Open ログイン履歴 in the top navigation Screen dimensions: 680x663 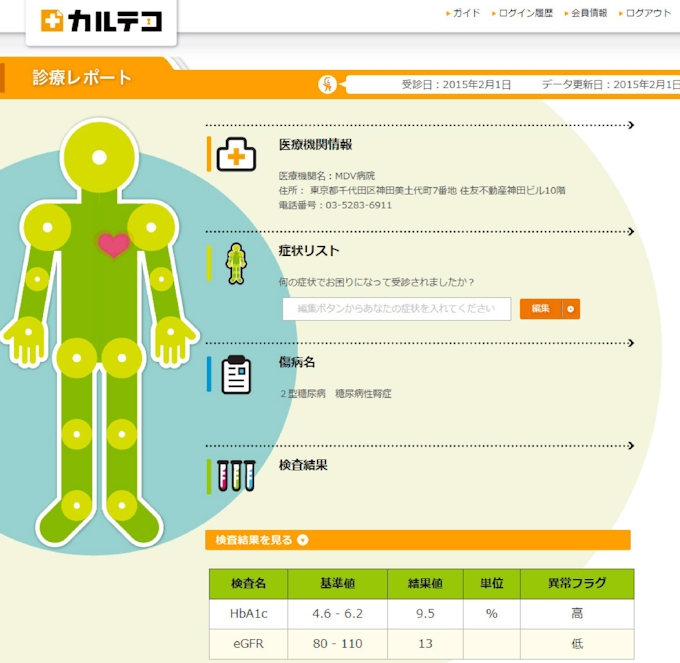tap(524, 13)
